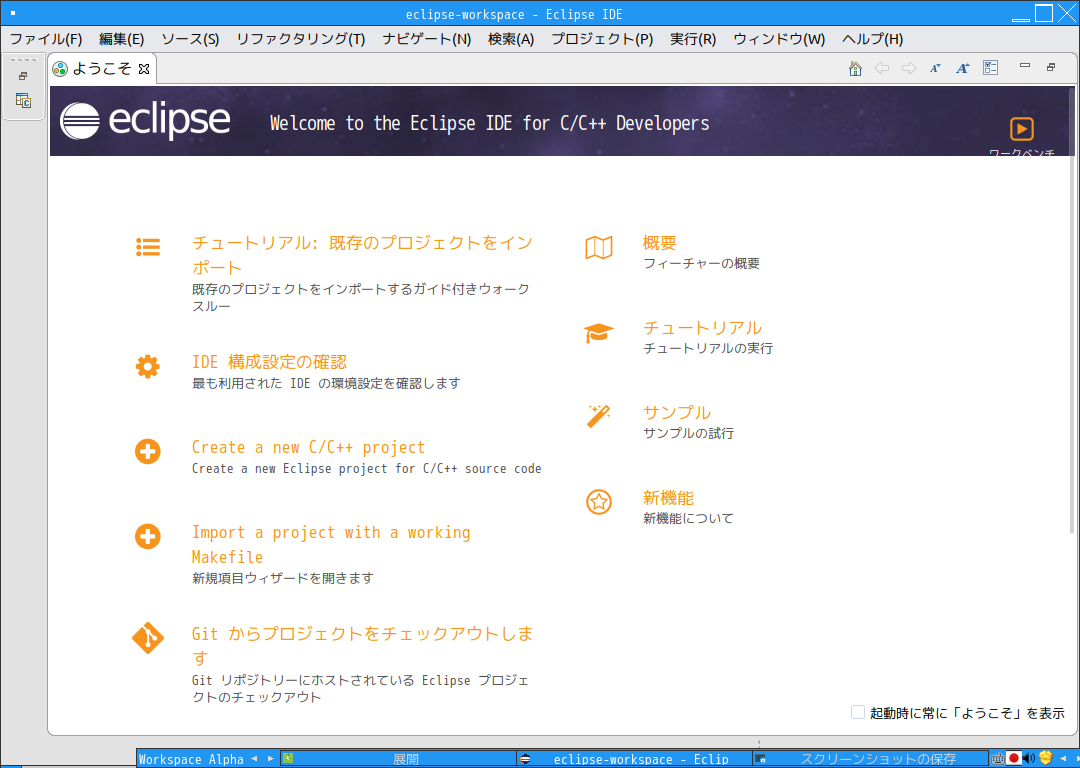Open the 実行(R) menu
The width and height of the screenshot is (1080, 768).
693,39
